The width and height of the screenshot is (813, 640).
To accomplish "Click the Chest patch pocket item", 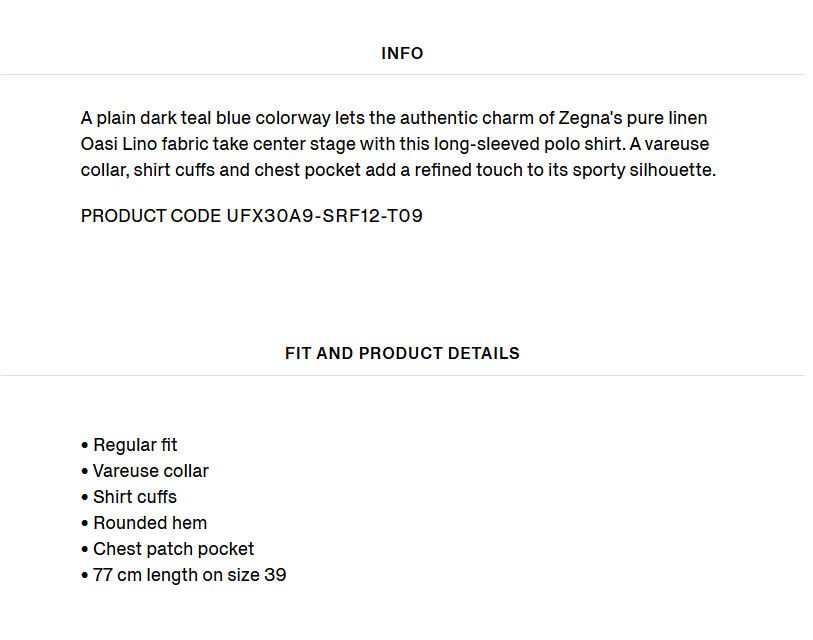I will [168, 549].
